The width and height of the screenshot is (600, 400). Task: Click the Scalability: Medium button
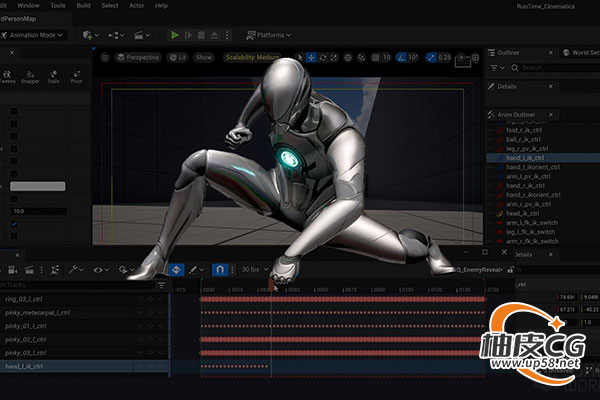coord(252,57)
